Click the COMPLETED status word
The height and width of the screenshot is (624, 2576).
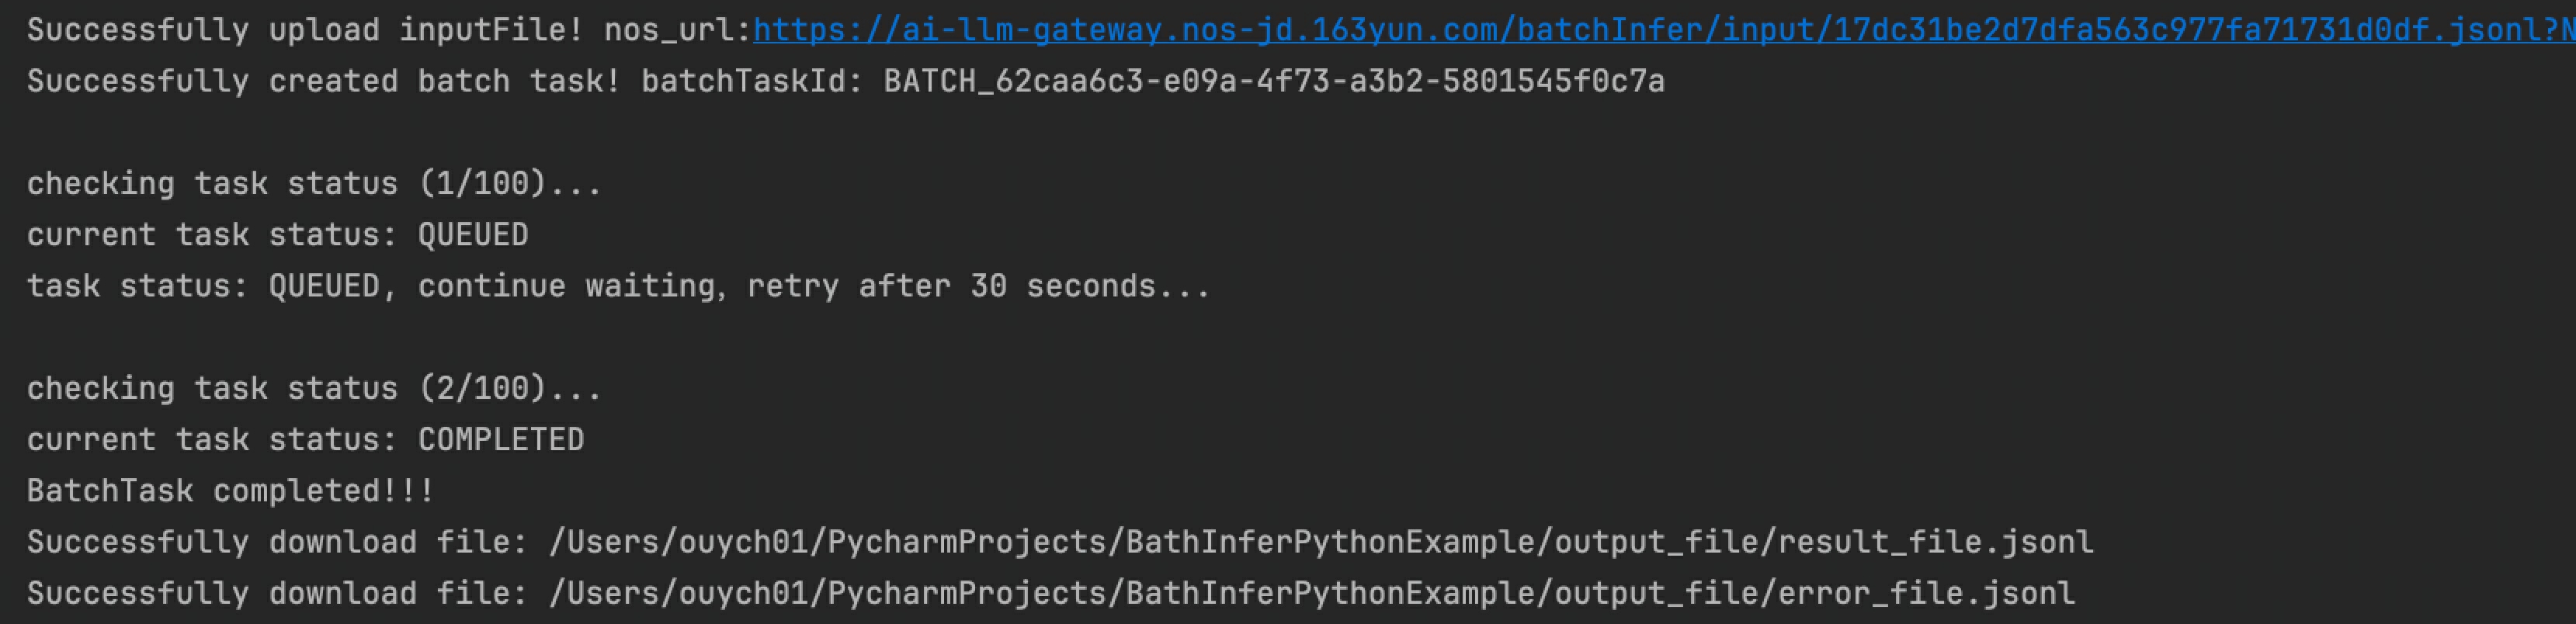click(x=500, y=440)
